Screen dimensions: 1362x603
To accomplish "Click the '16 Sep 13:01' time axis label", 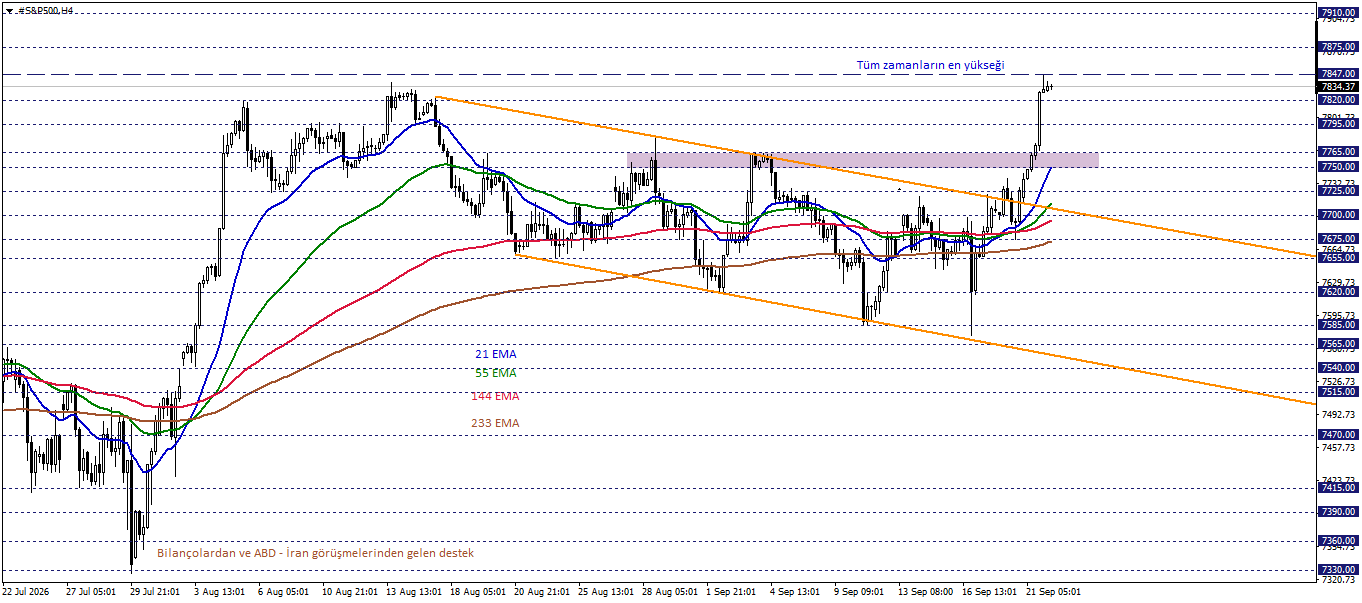I will [990, 592].
